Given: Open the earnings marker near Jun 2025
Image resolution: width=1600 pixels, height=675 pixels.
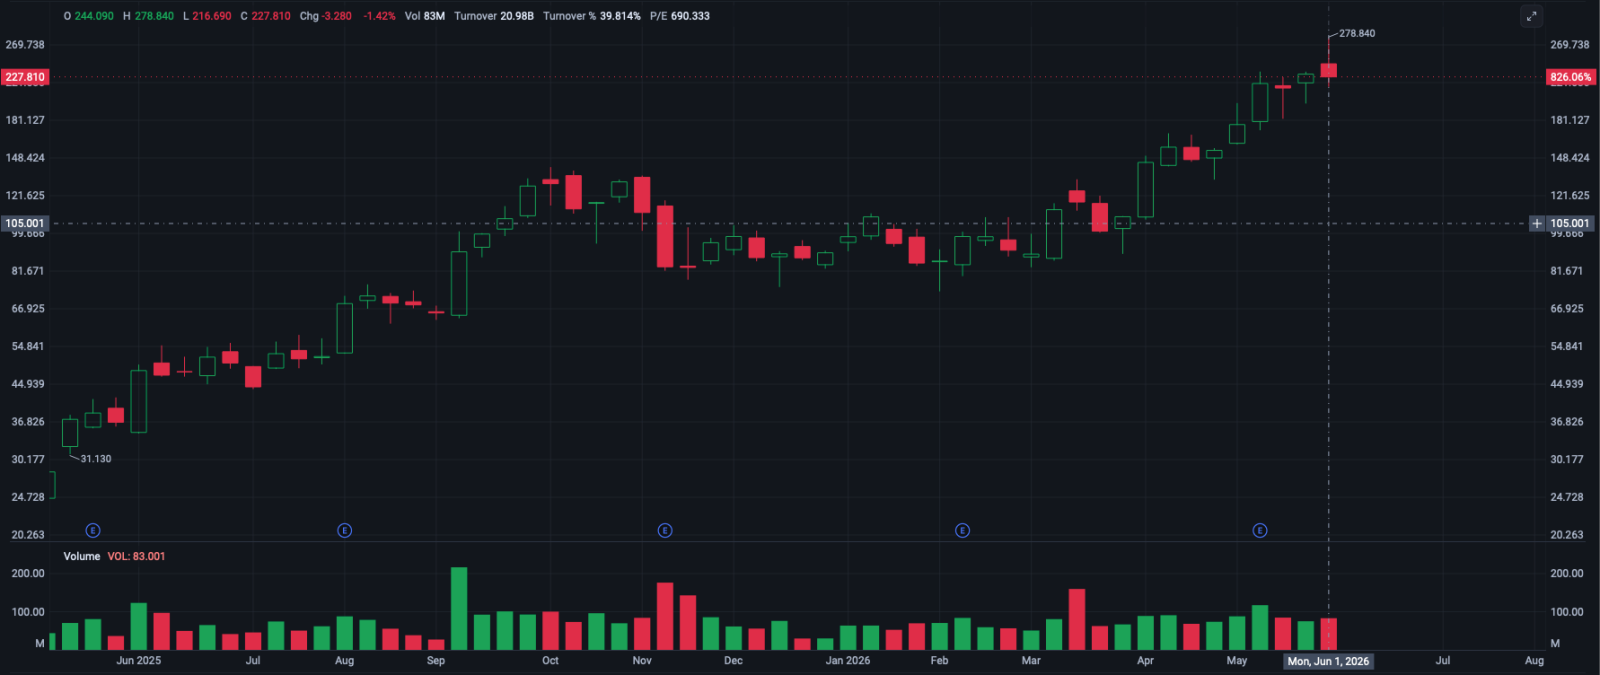Looking at the screenshot, I should tap(93, 530).
